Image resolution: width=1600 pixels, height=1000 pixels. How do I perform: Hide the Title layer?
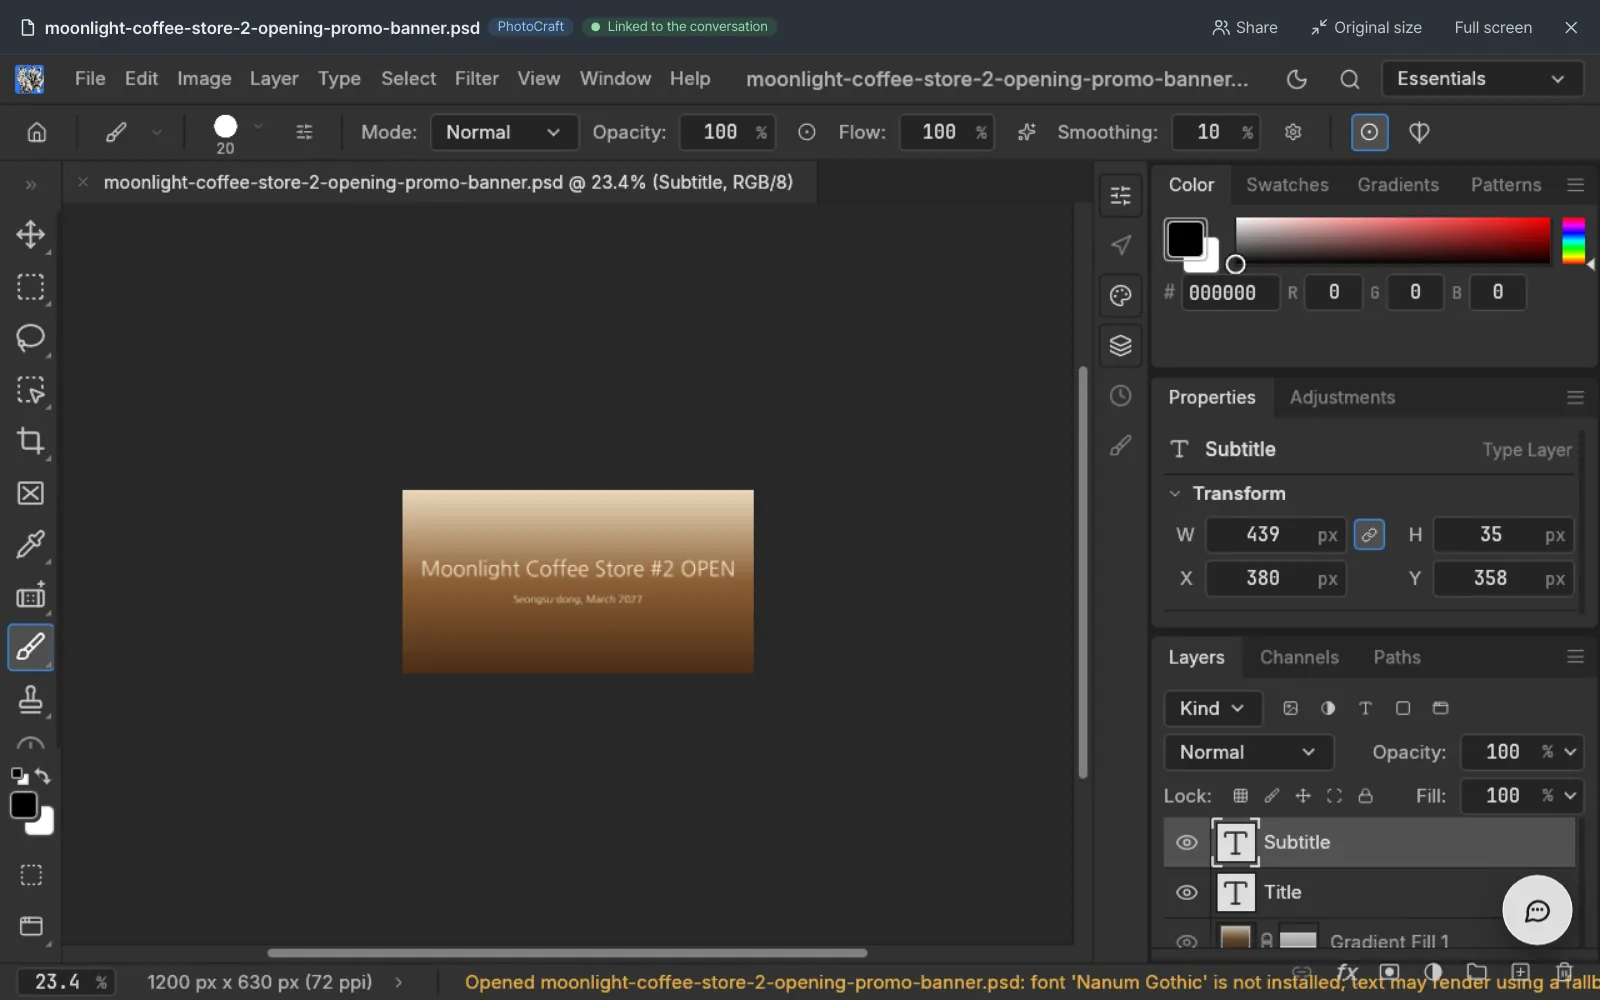pyautogui.click(x=1187, y=892)
